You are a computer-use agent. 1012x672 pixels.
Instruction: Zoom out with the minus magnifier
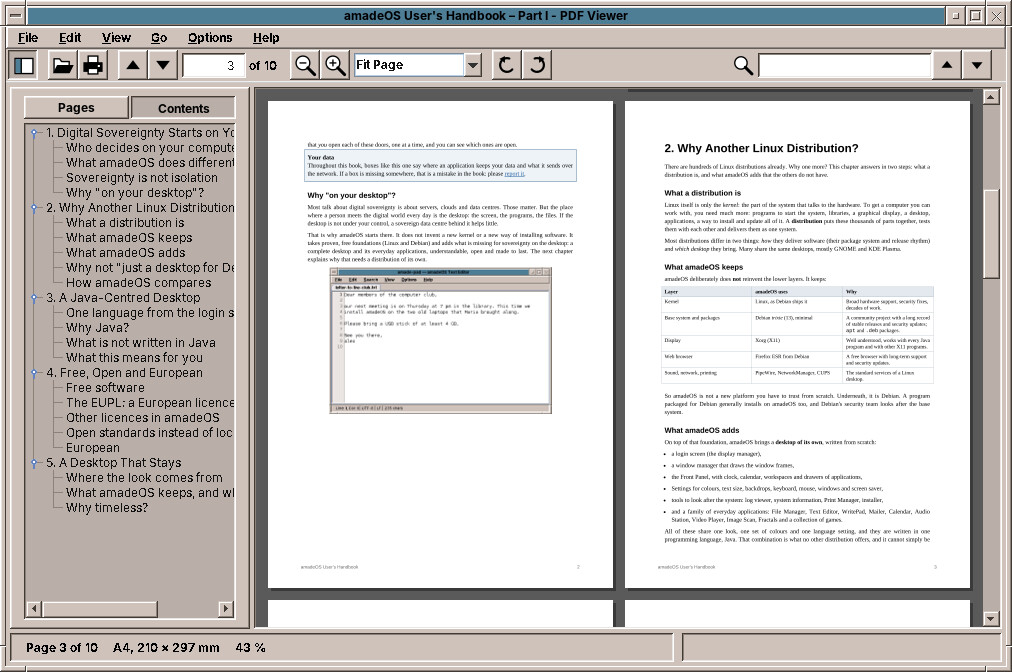click(305, 65)
